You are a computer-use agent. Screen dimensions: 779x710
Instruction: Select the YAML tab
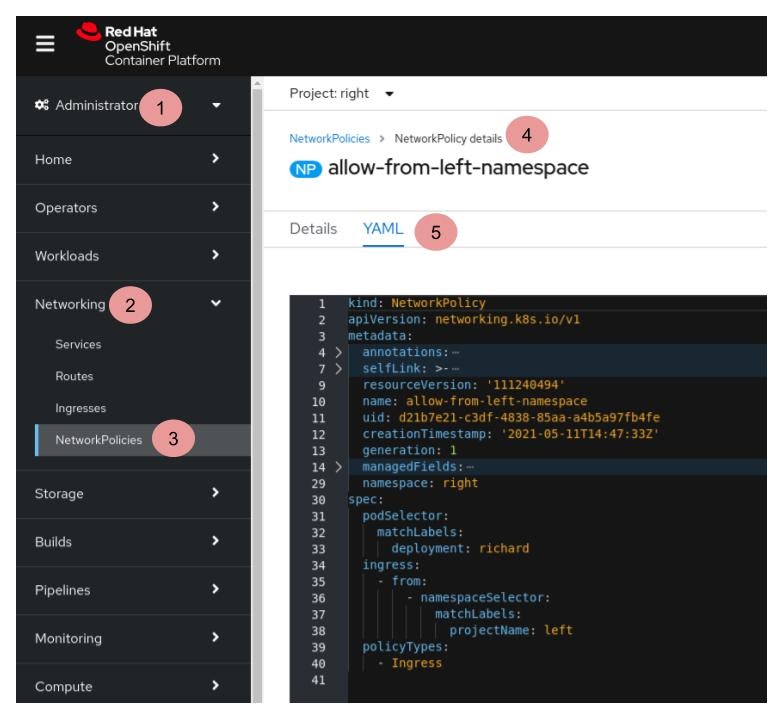[383, 229]
